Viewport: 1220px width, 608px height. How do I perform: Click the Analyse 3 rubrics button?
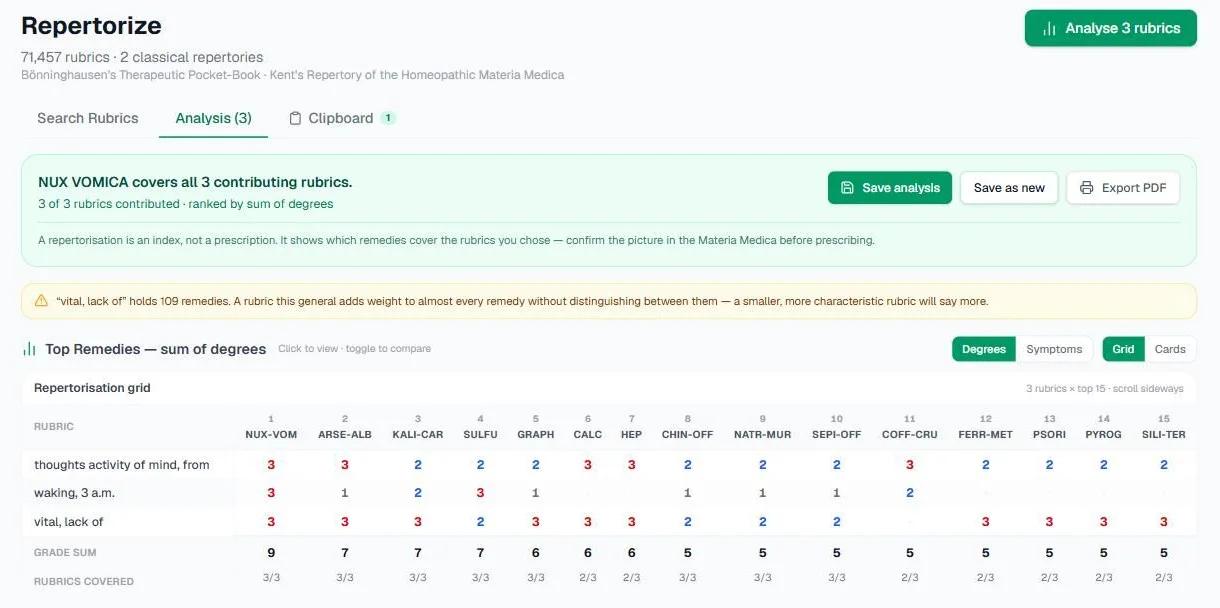click(1110, 28)
